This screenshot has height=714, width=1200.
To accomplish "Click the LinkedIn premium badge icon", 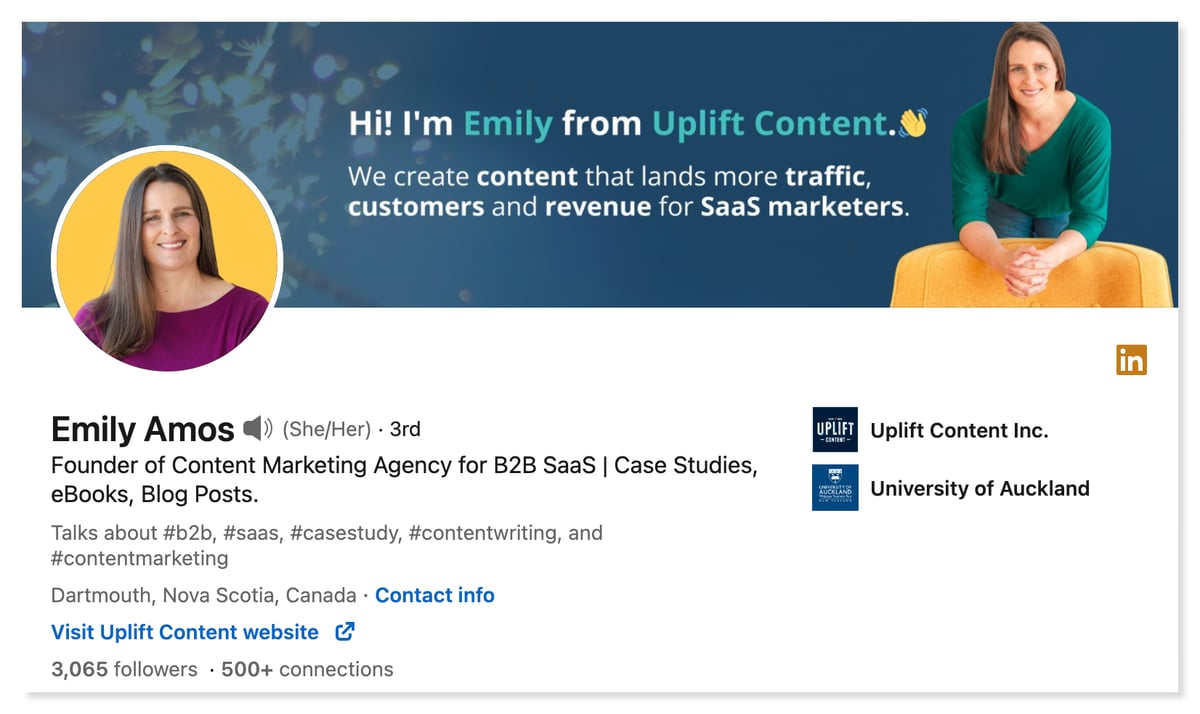I will (x=1131, y=360).
